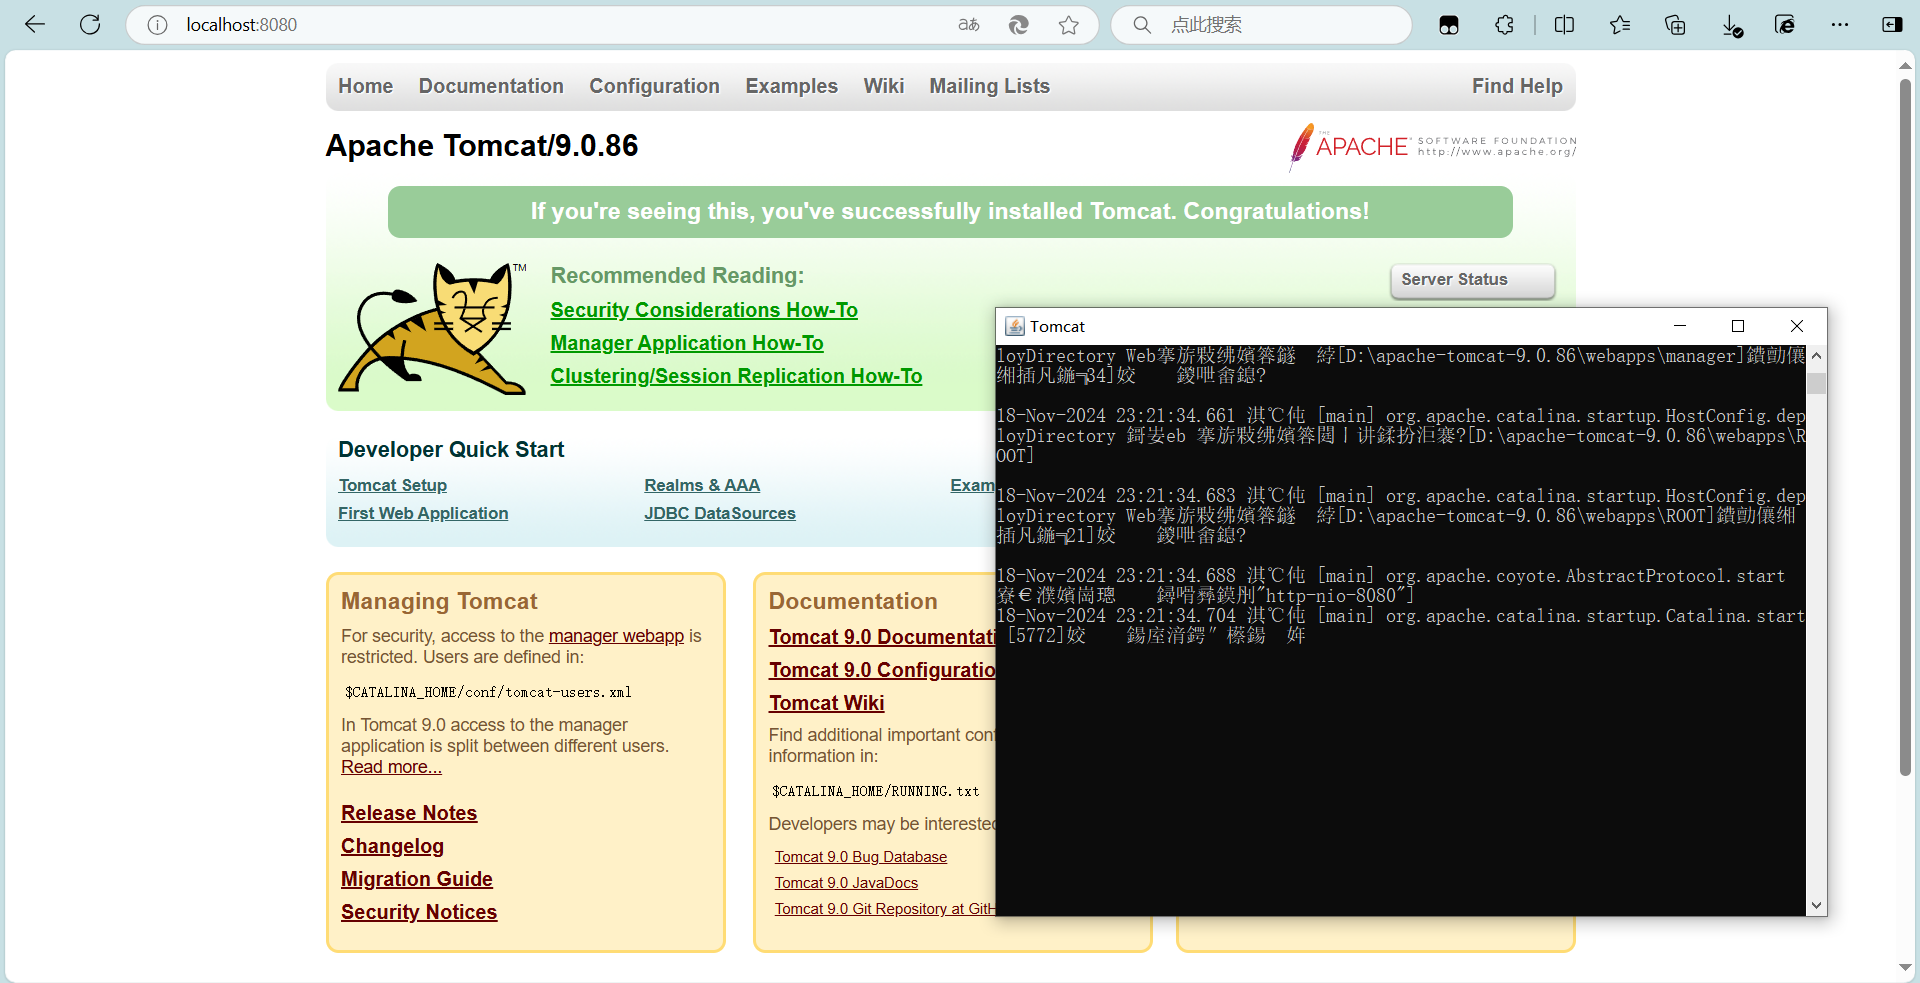Click the Server Status button
This screenshot has width=1920, height=983.
click(x=1472, y=280)
